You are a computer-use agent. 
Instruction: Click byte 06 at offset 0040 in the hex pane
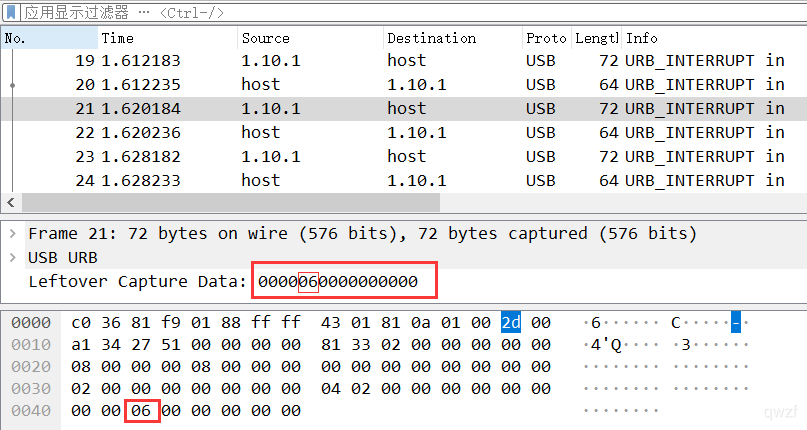click(141, 411)
